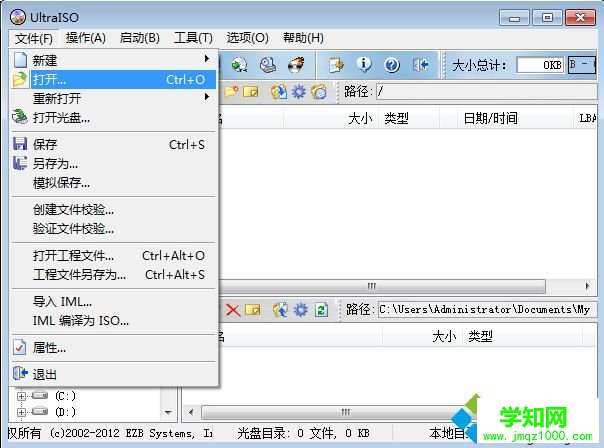Click left arrow of lower horizontal scrollbar
The width and height of the screenshot is (604, 448).
point(191,412)
